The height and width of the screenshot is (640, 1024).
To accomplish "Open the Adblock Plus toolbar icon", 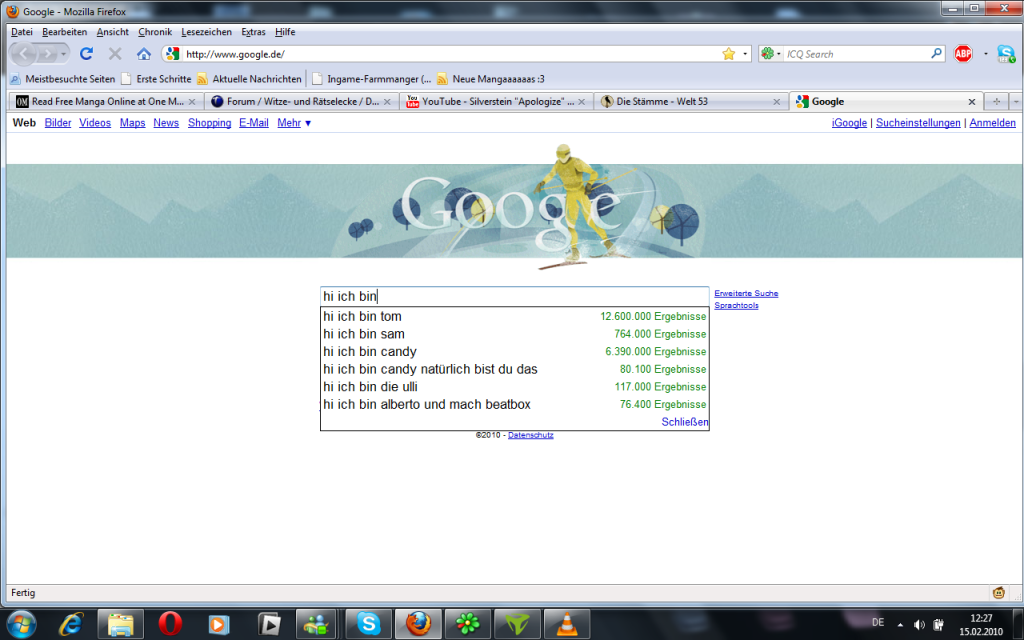I will click(x=963, y=54).
